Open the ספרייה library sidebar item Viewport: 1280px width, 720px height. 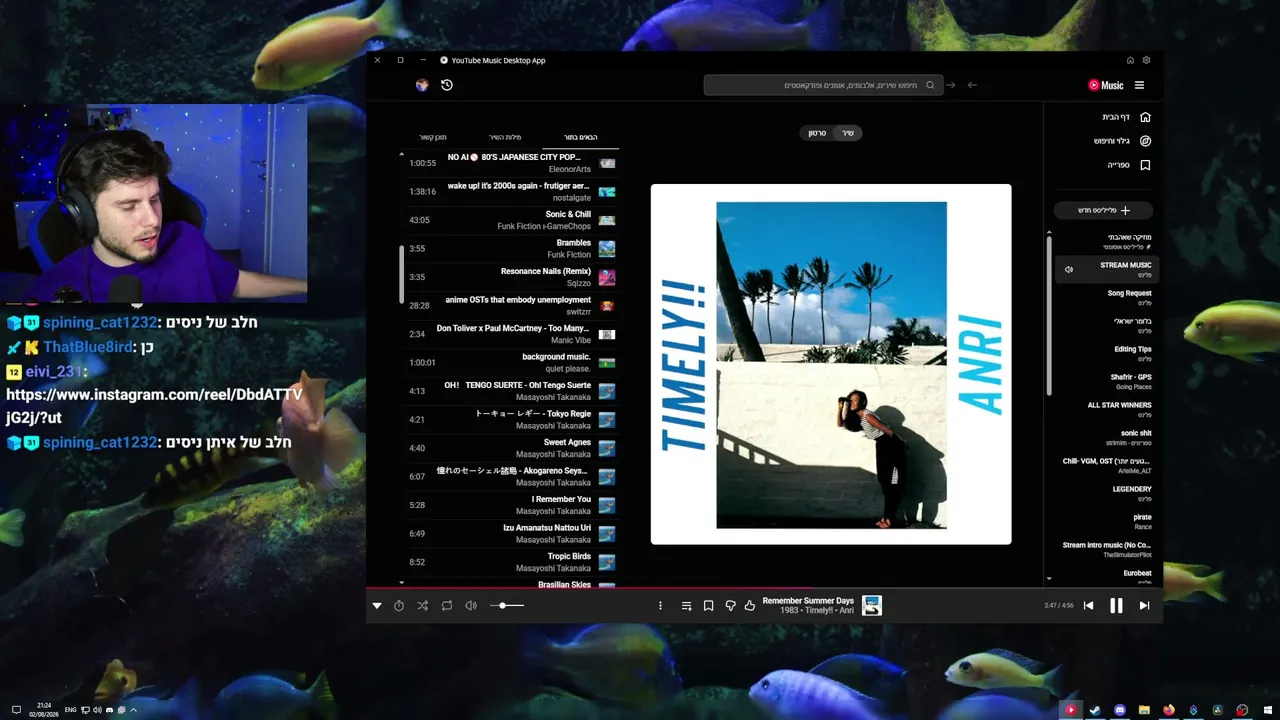point(1129,165)
